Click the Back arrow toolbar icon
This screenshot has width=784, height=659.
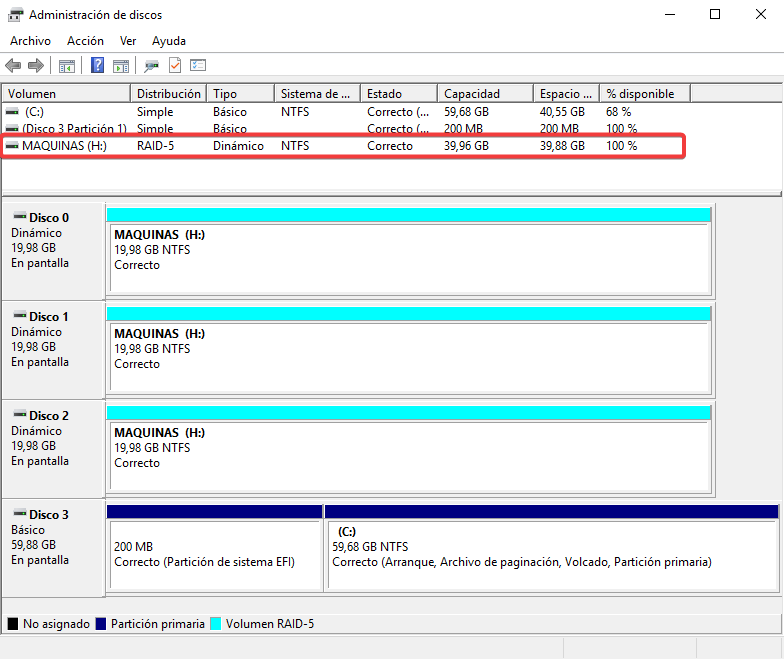(13, 66)
